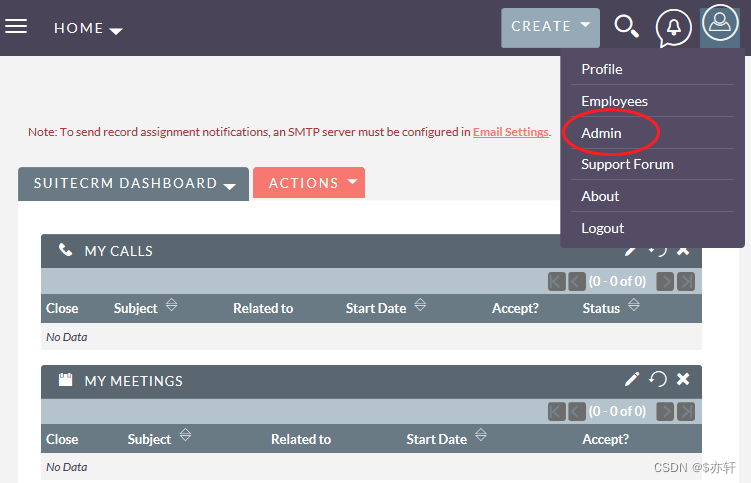Click Related to header in My Meetings

click(x=301, y=439)
